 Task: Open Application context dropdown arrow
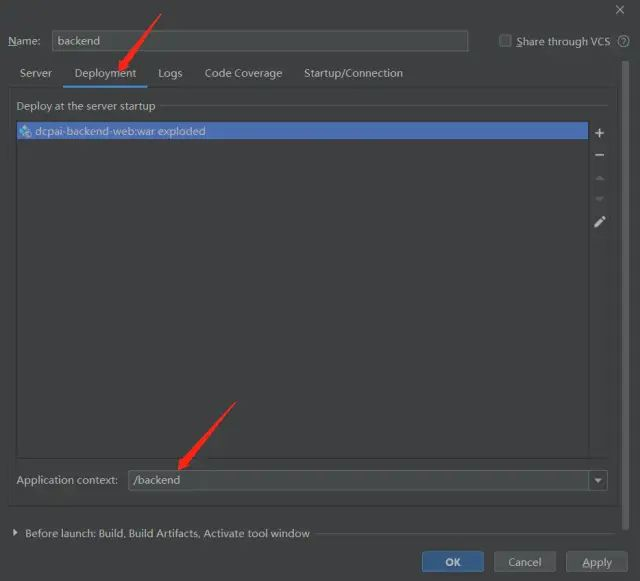pyautogui.click(x=598, y=480)
